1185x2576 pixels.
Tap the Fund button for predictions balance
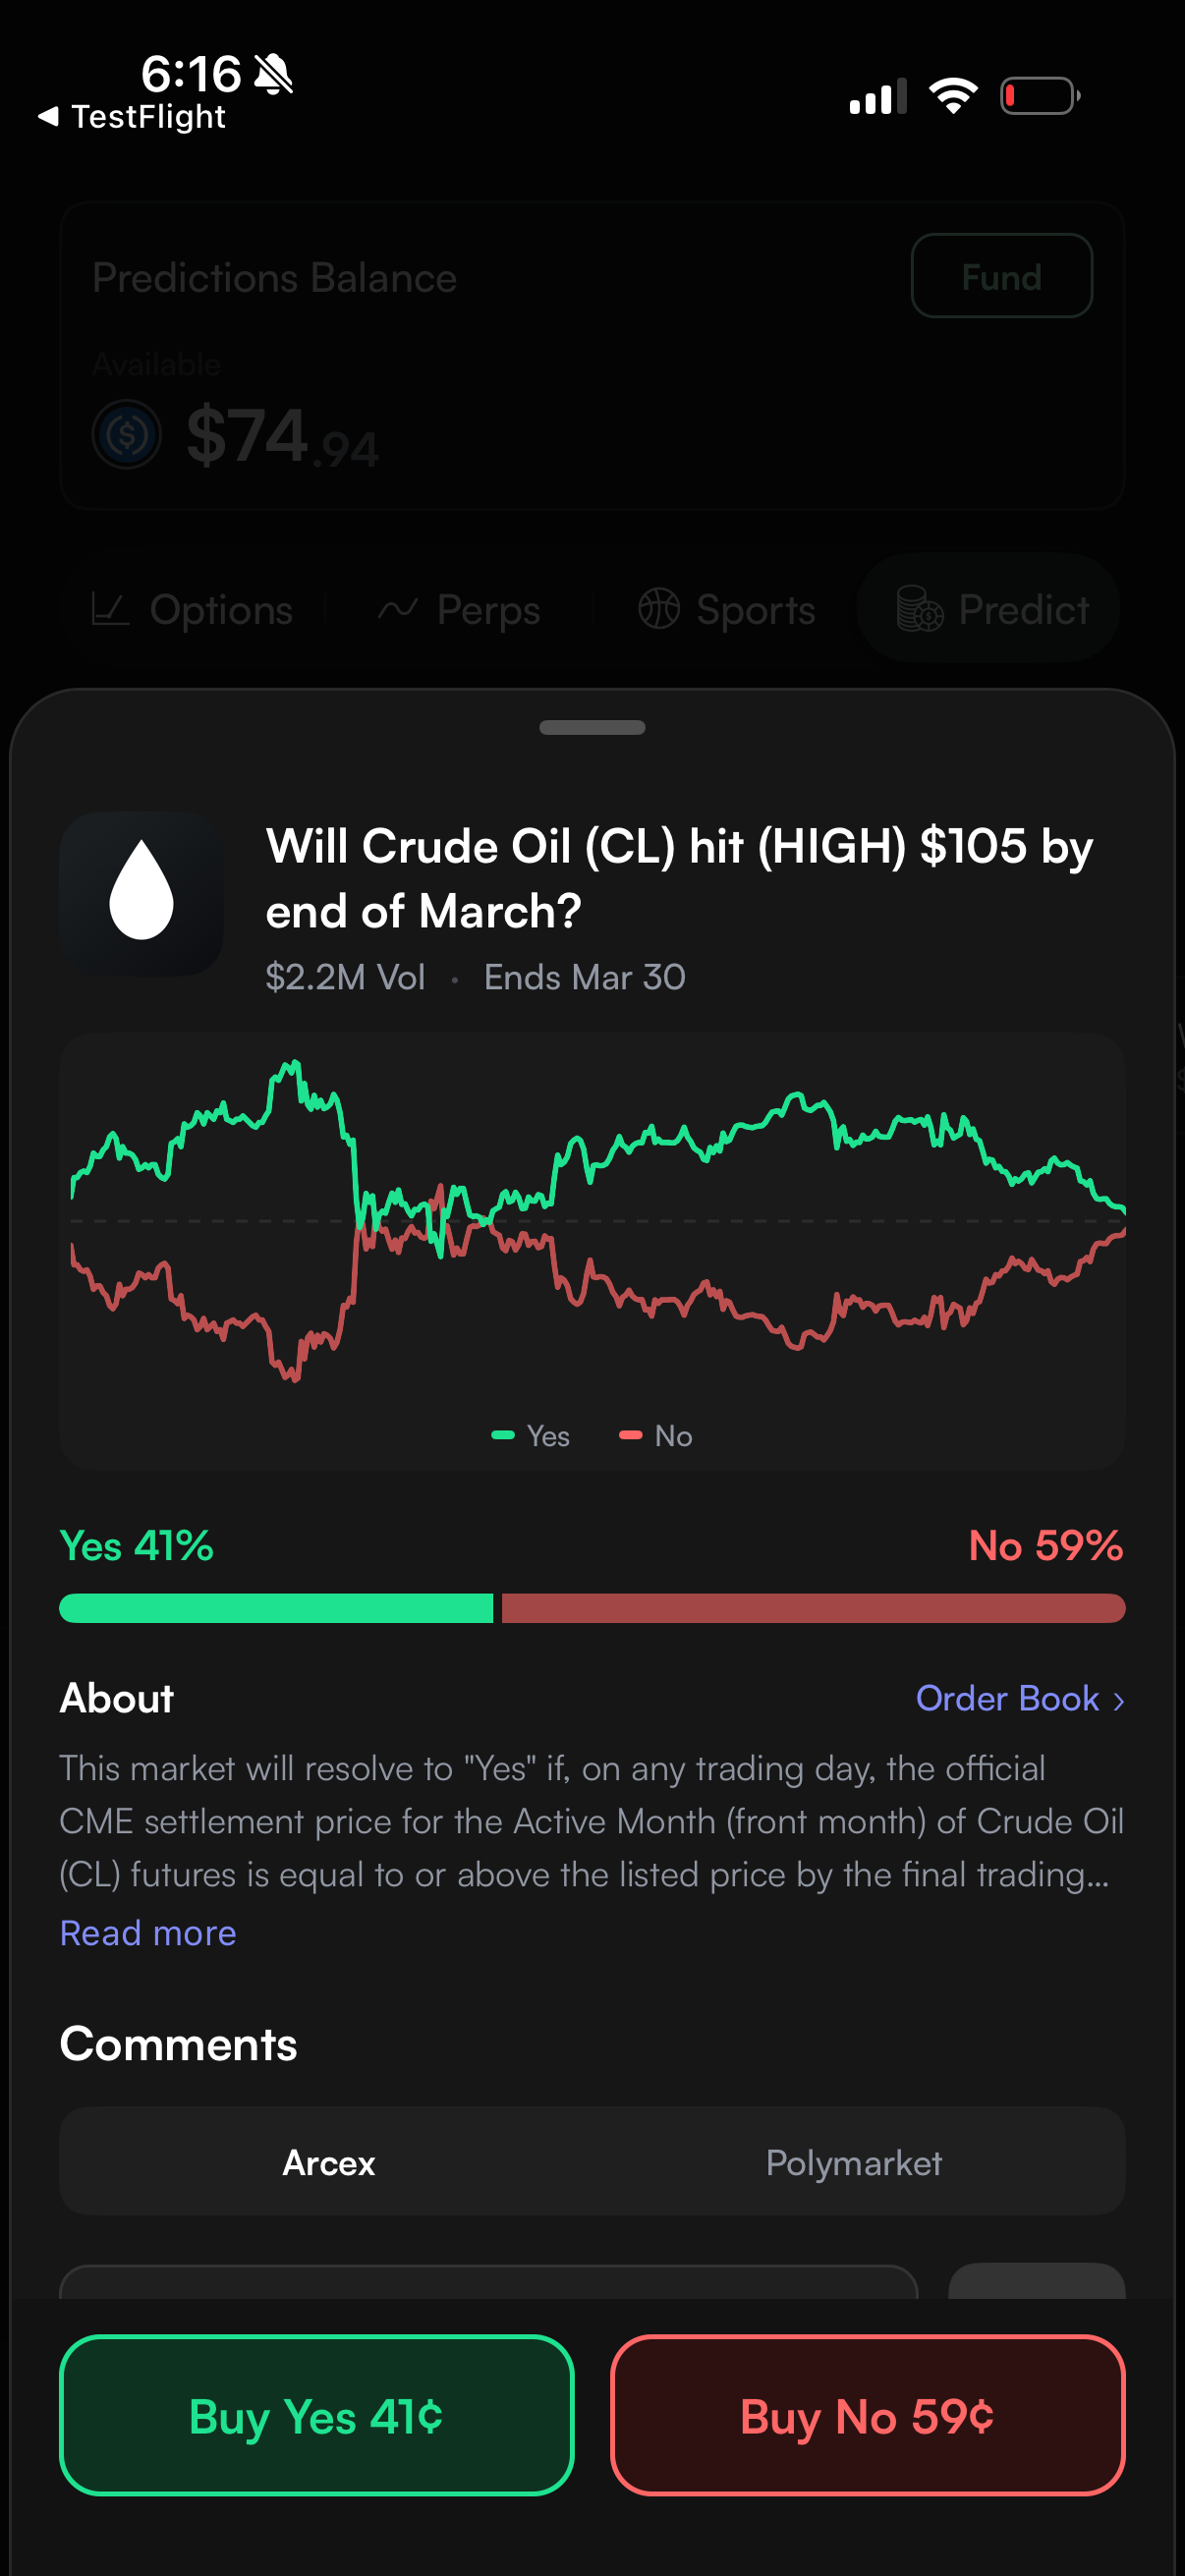pos(1001,276)
